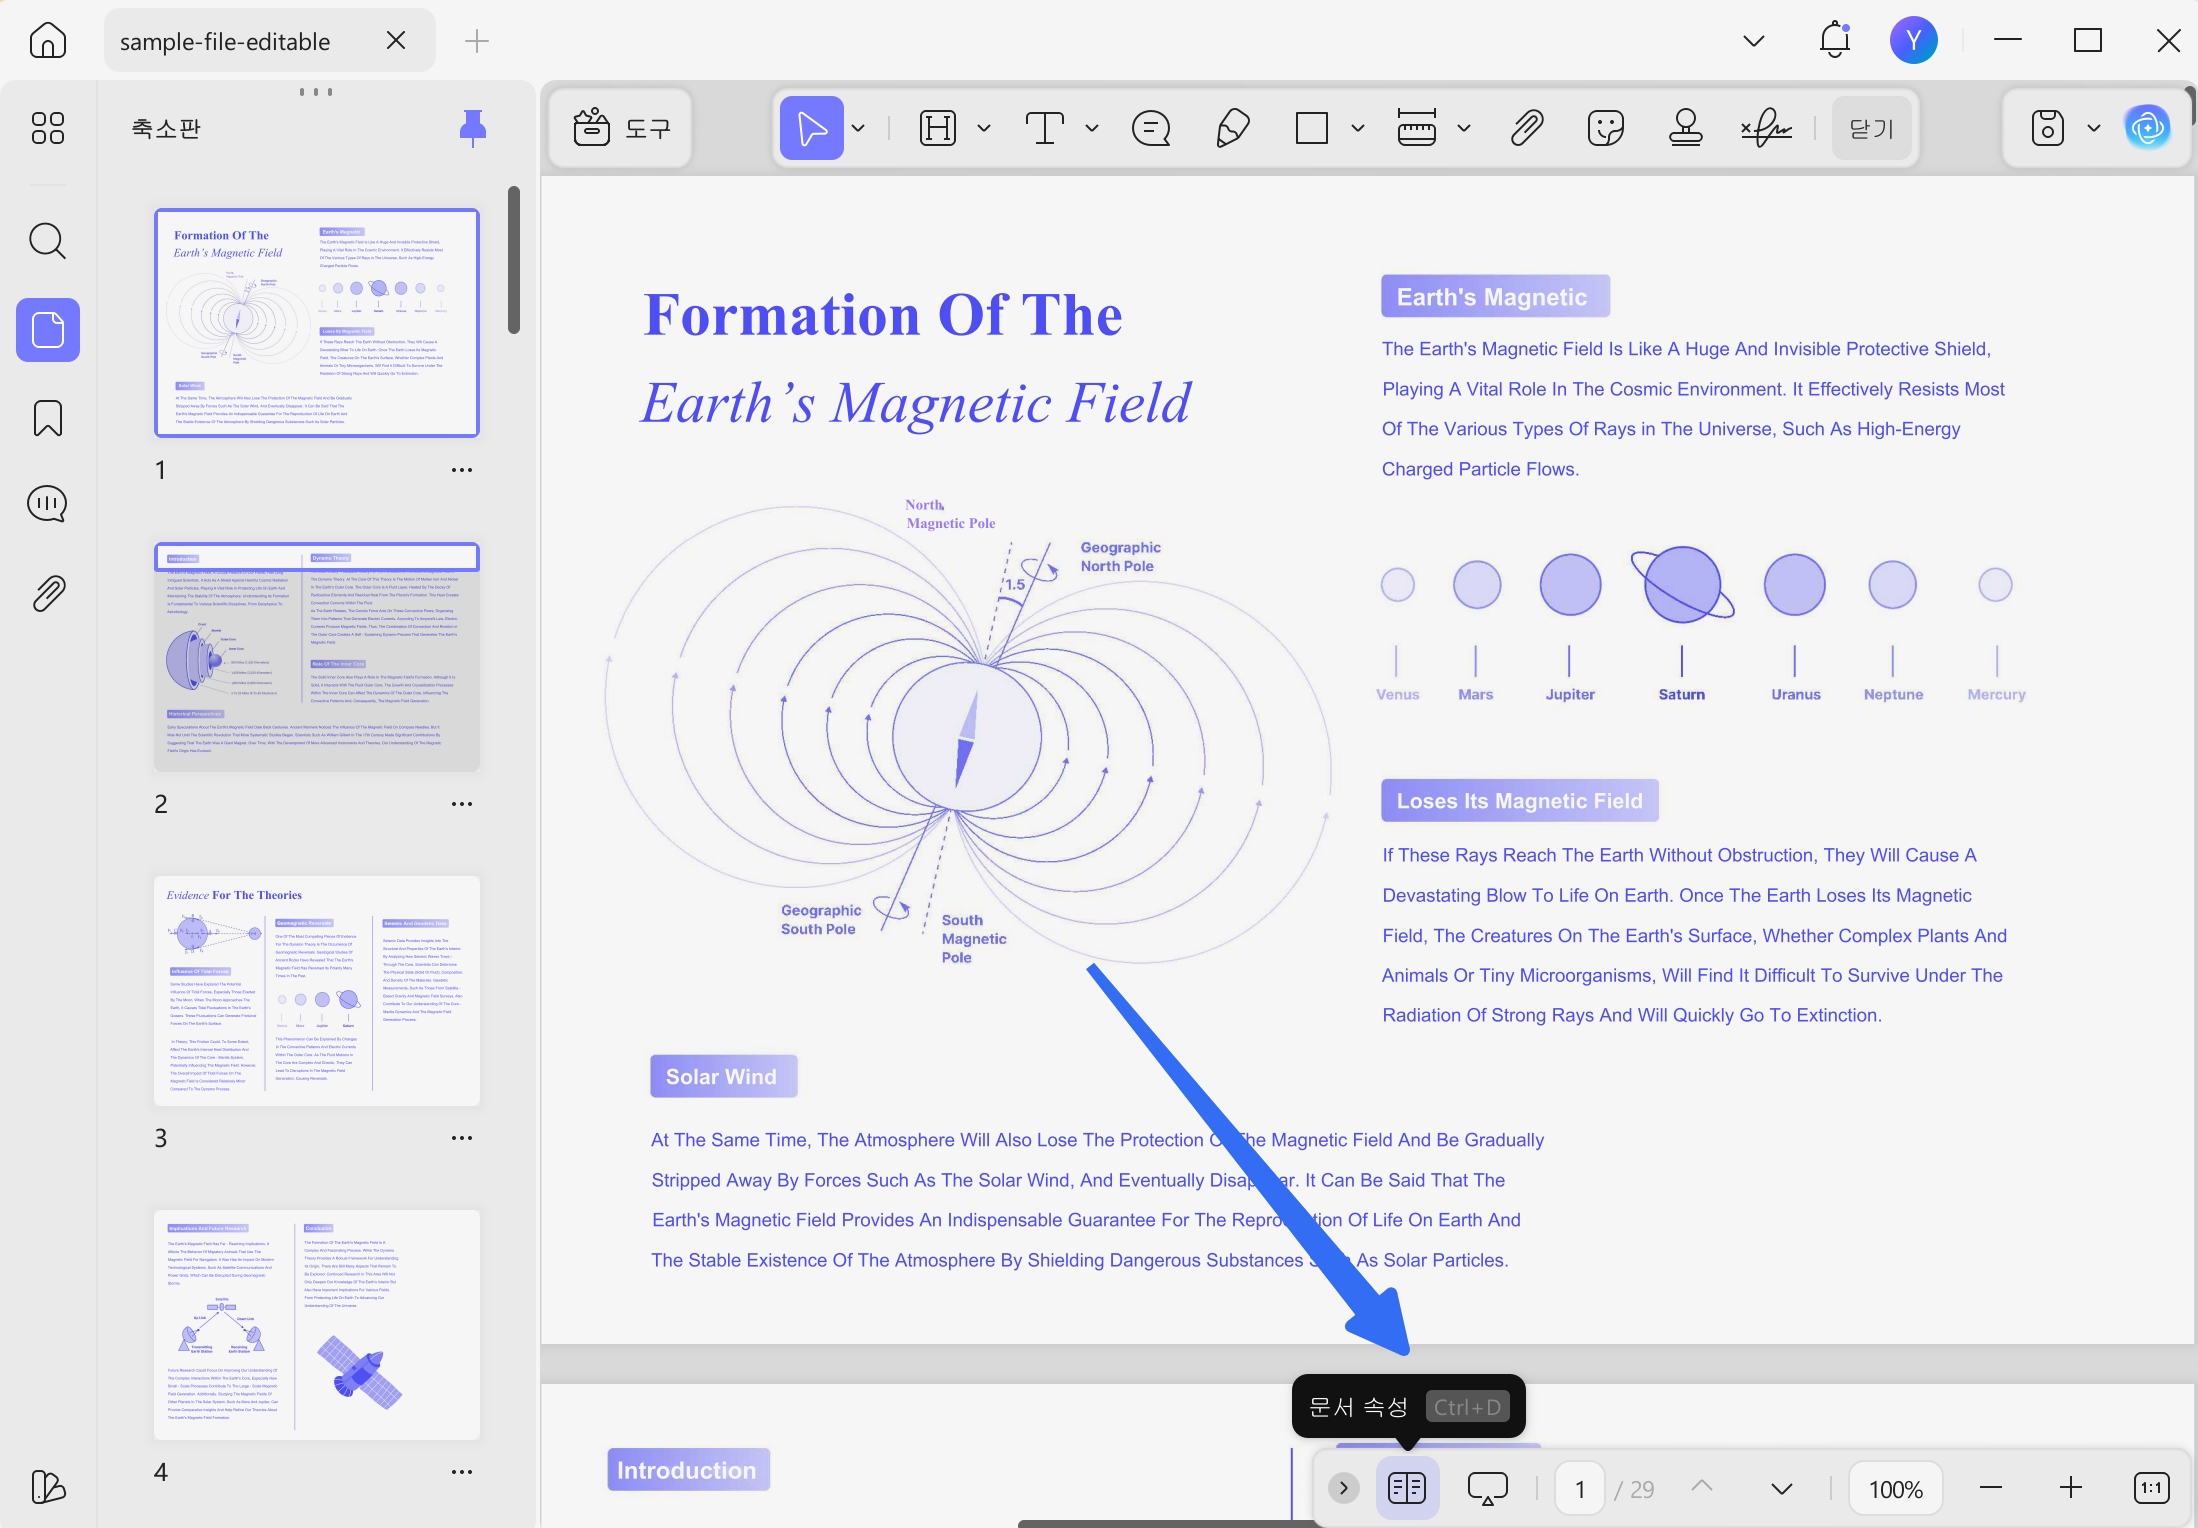The height and width of the screenshot is (1528, 2198).
Task: Click the paperclip attach file tool
Action: [1527, 128]
